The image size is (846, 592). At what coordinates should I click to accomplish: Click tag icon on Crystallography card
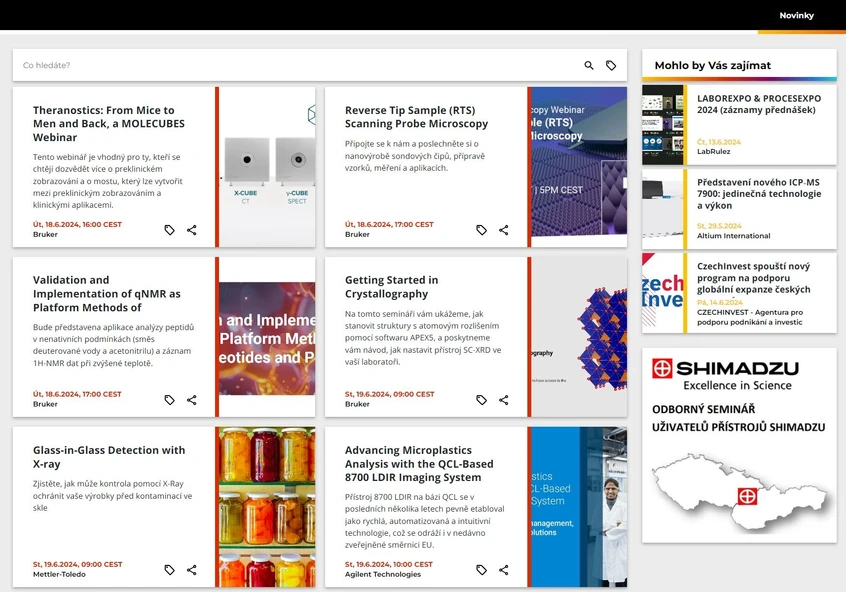tap(481, 400)
